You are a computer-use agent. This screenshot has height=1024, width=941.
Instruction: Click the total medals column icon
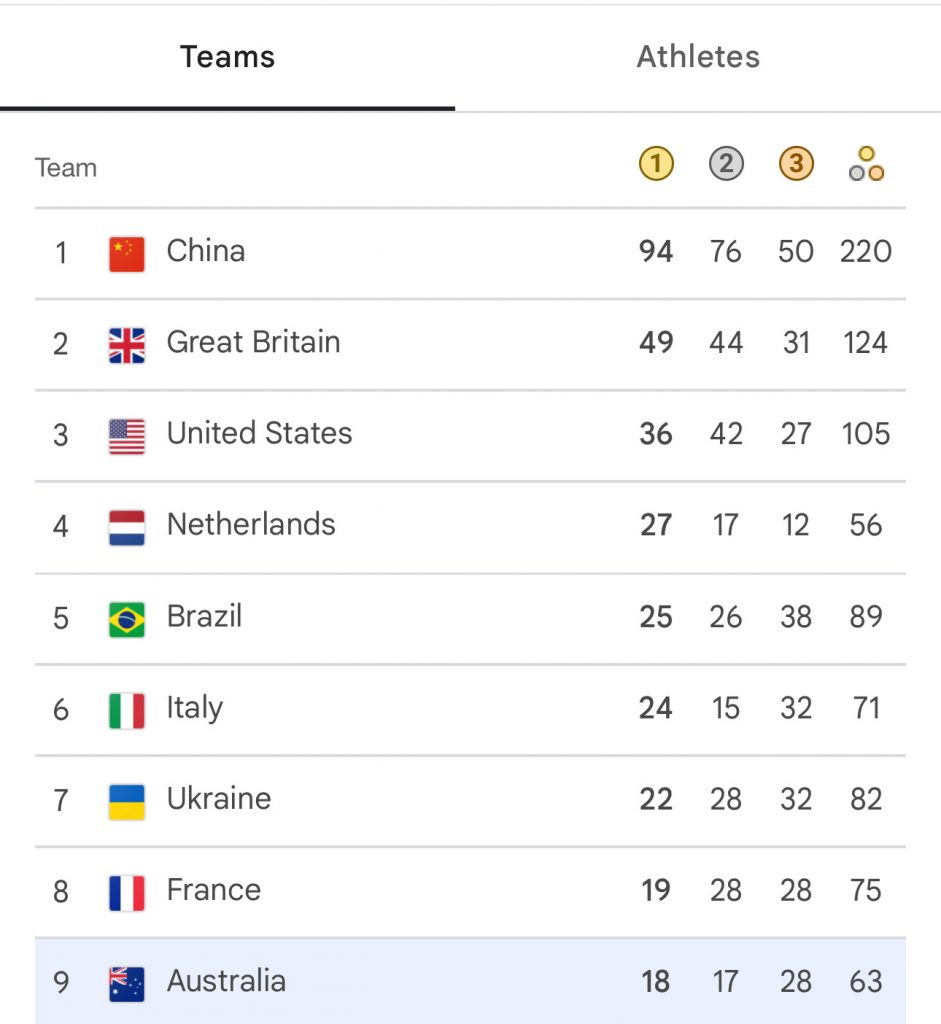866,163
